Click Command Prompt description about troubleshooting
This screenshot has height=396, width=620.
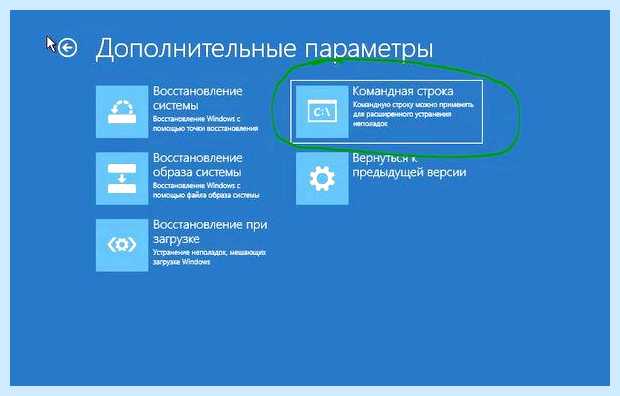point(413,114)
